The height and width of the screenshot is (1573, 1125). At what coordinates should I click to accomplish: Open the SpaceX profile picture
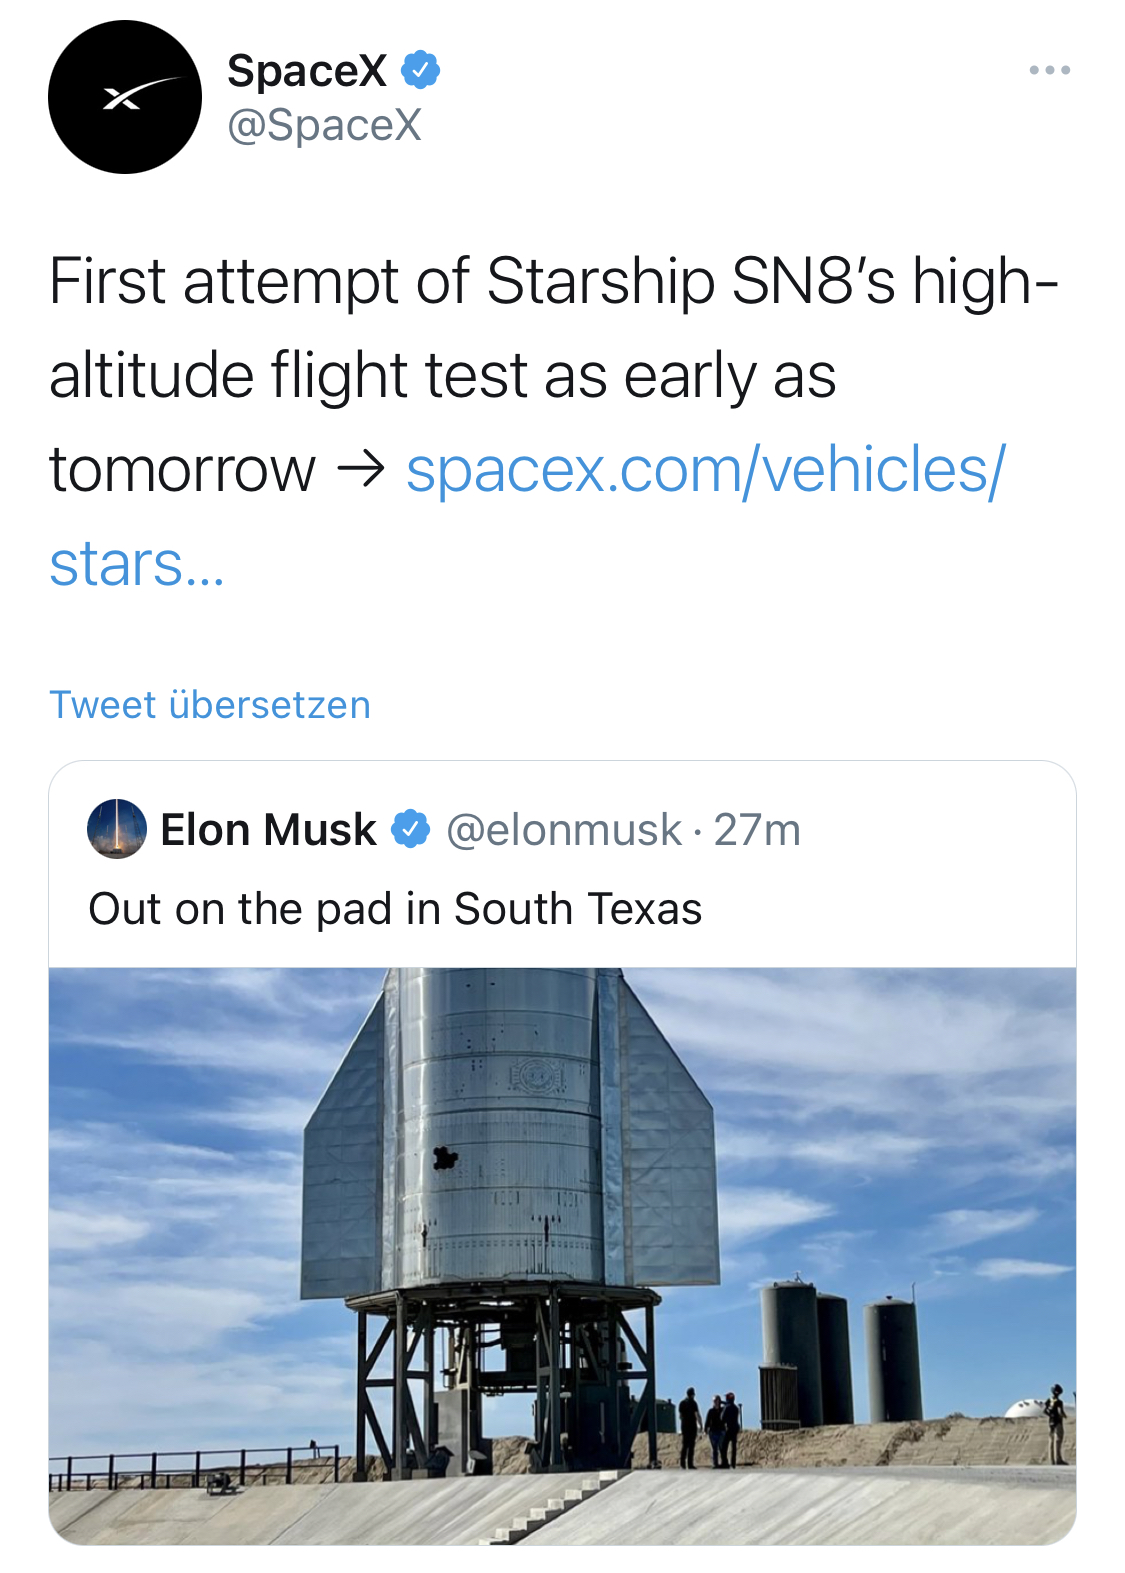click(x=125, y=98)
